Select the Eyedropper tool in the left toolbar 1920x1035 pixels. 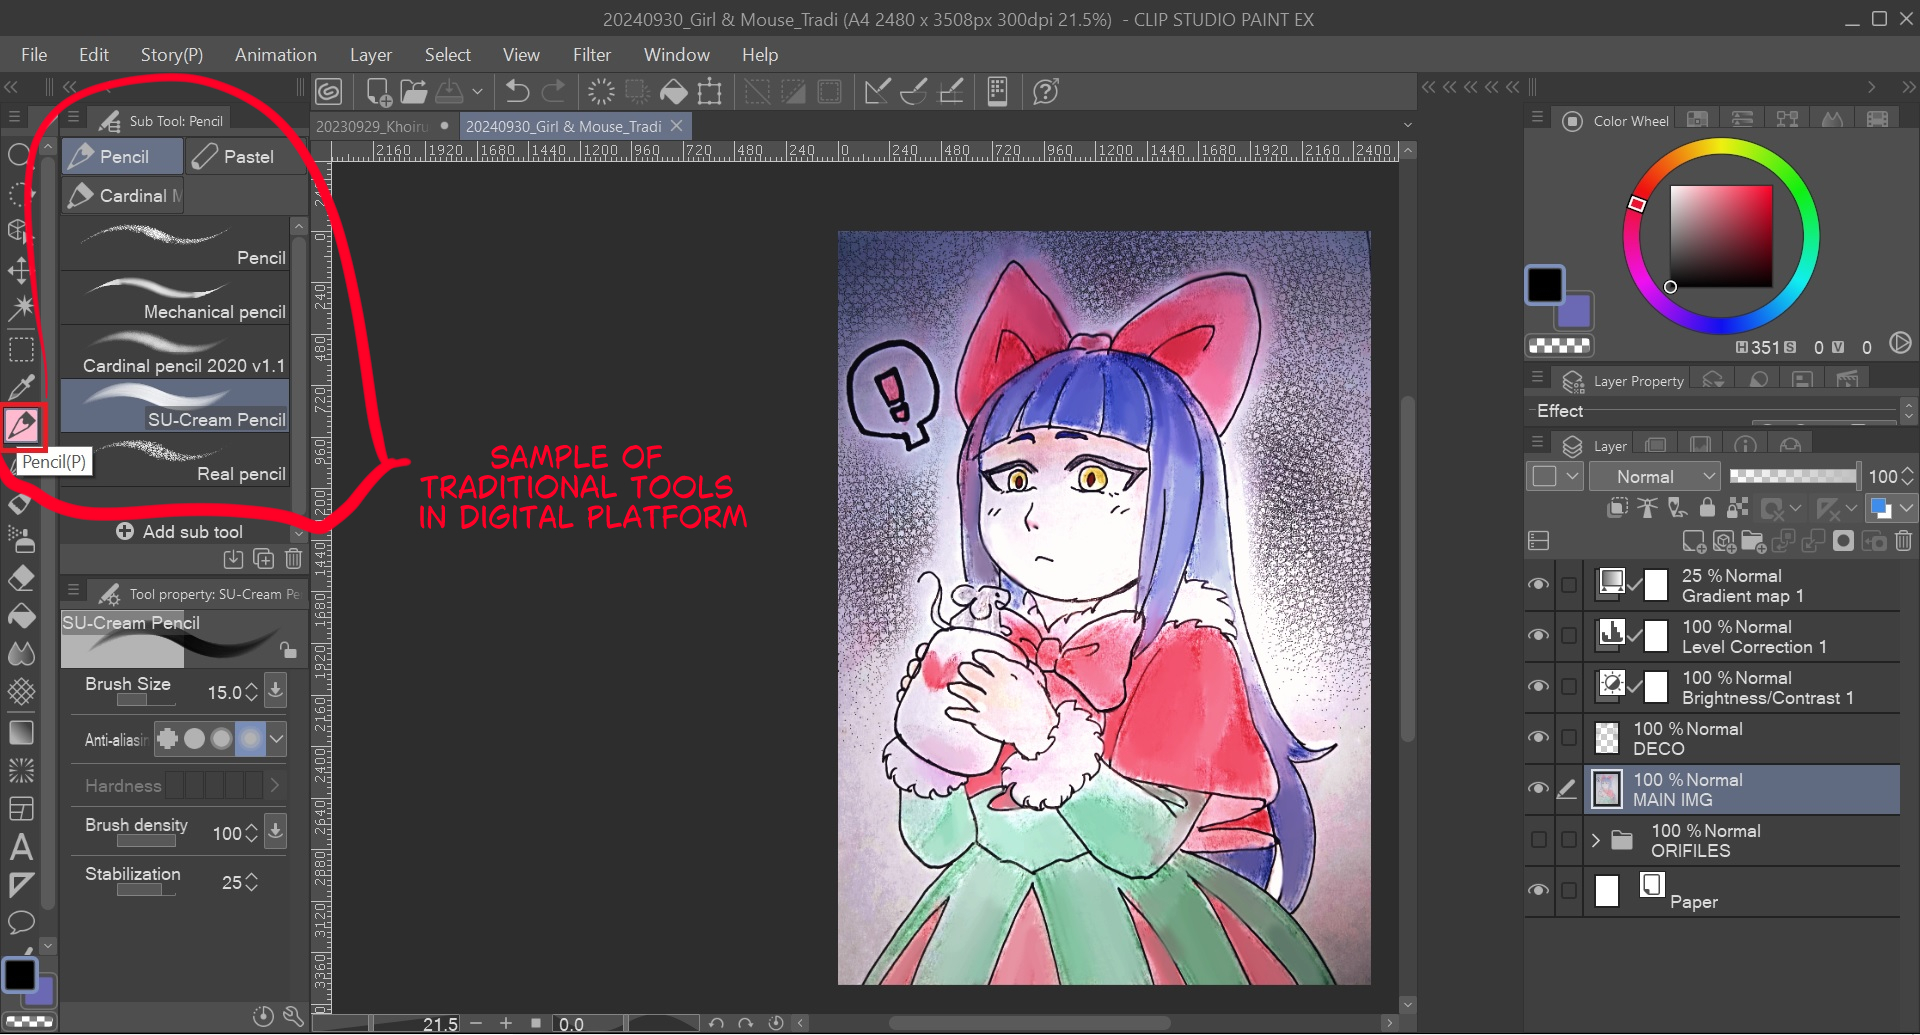pos(20,386)
